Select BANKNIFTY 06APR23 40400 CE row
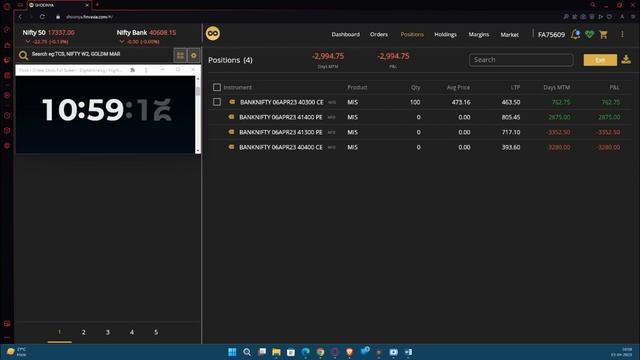The height and width of the screenshot is (360, 640). click(420, 147)
